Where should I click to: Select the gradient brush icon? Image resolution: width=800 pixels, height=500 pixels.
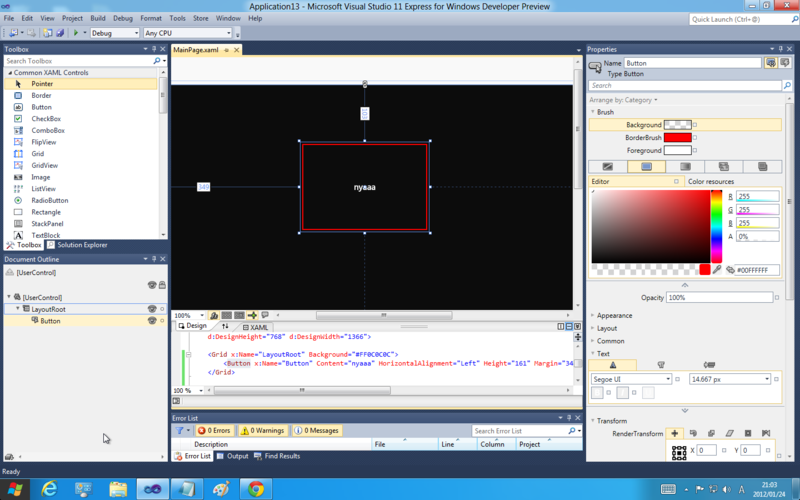pos(685,167)
